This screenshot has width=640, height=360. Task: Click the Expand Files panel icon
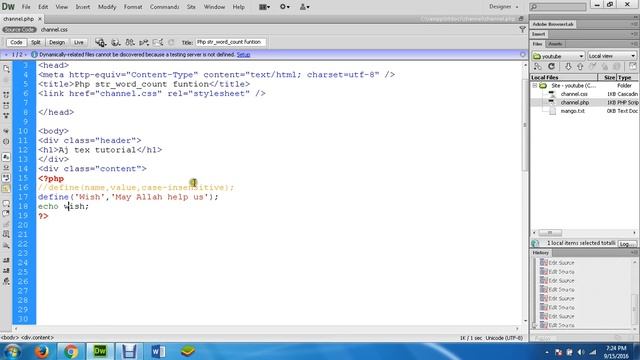pyautogui.click(x=632, y=67)
